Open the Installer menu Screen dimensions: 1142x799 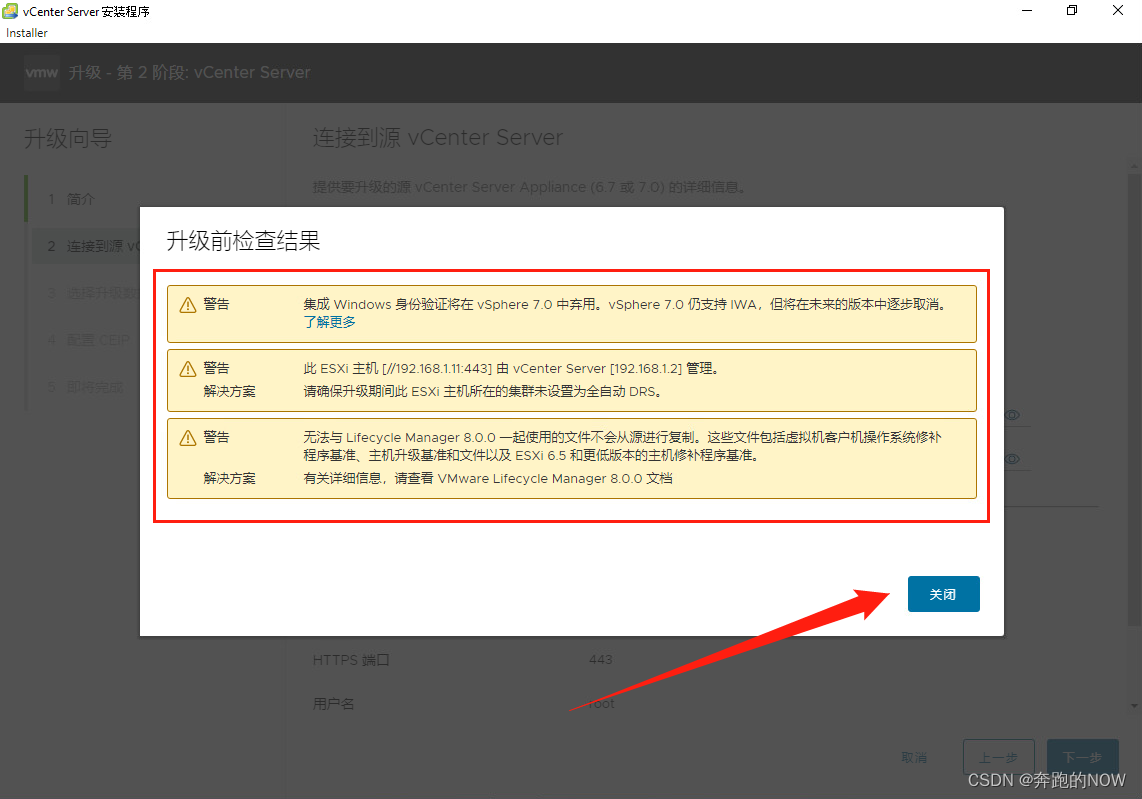pos(27,33)
